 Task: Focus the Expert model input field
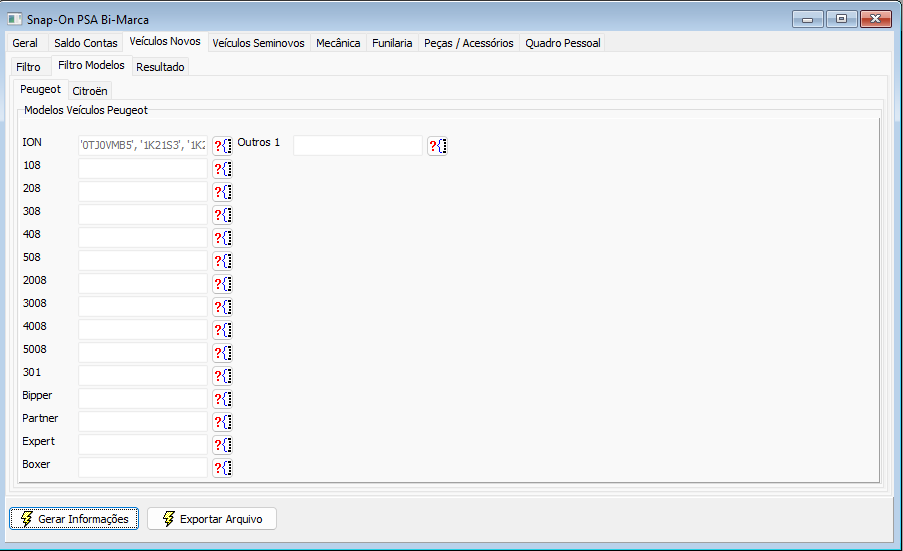coord(143,445)
